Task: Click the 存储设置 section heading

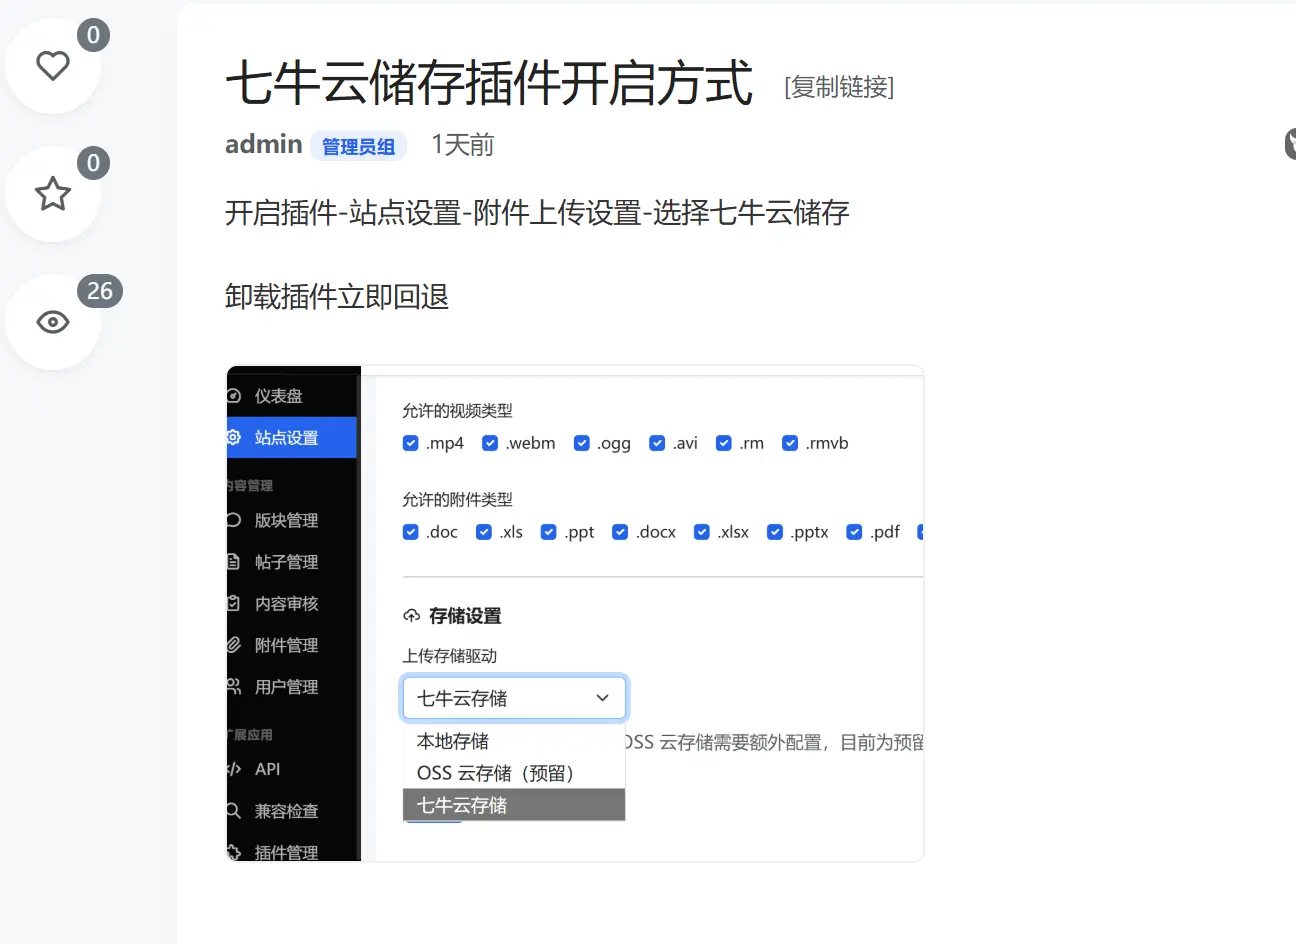Action: [465, 616]
